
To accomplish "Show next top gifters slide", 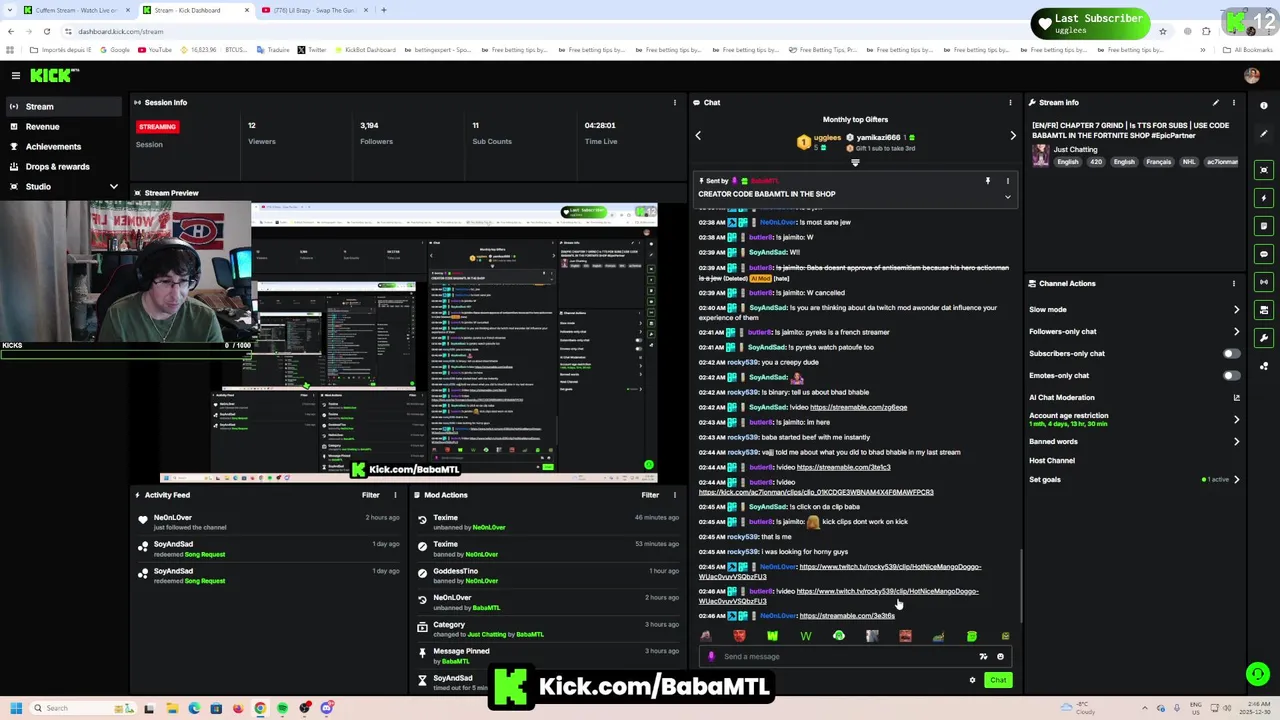I will point(1013,136).
